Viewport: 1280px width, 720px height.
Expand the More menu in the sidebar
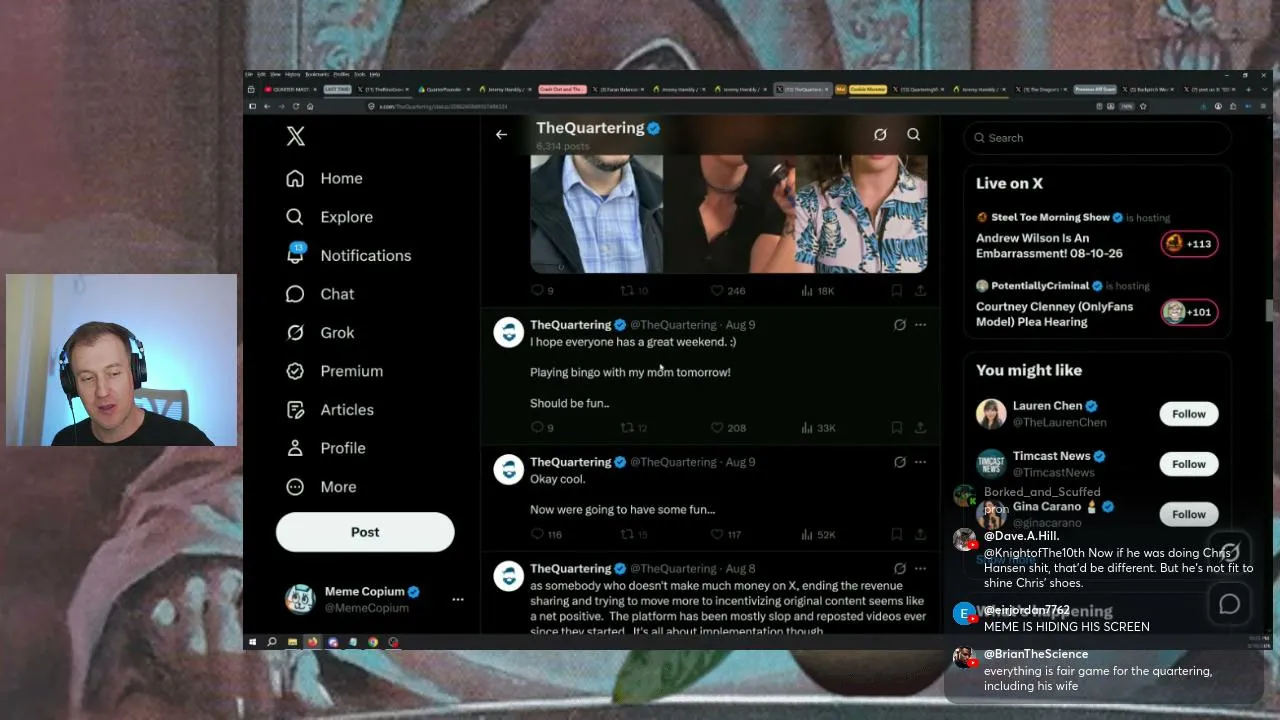321,487
